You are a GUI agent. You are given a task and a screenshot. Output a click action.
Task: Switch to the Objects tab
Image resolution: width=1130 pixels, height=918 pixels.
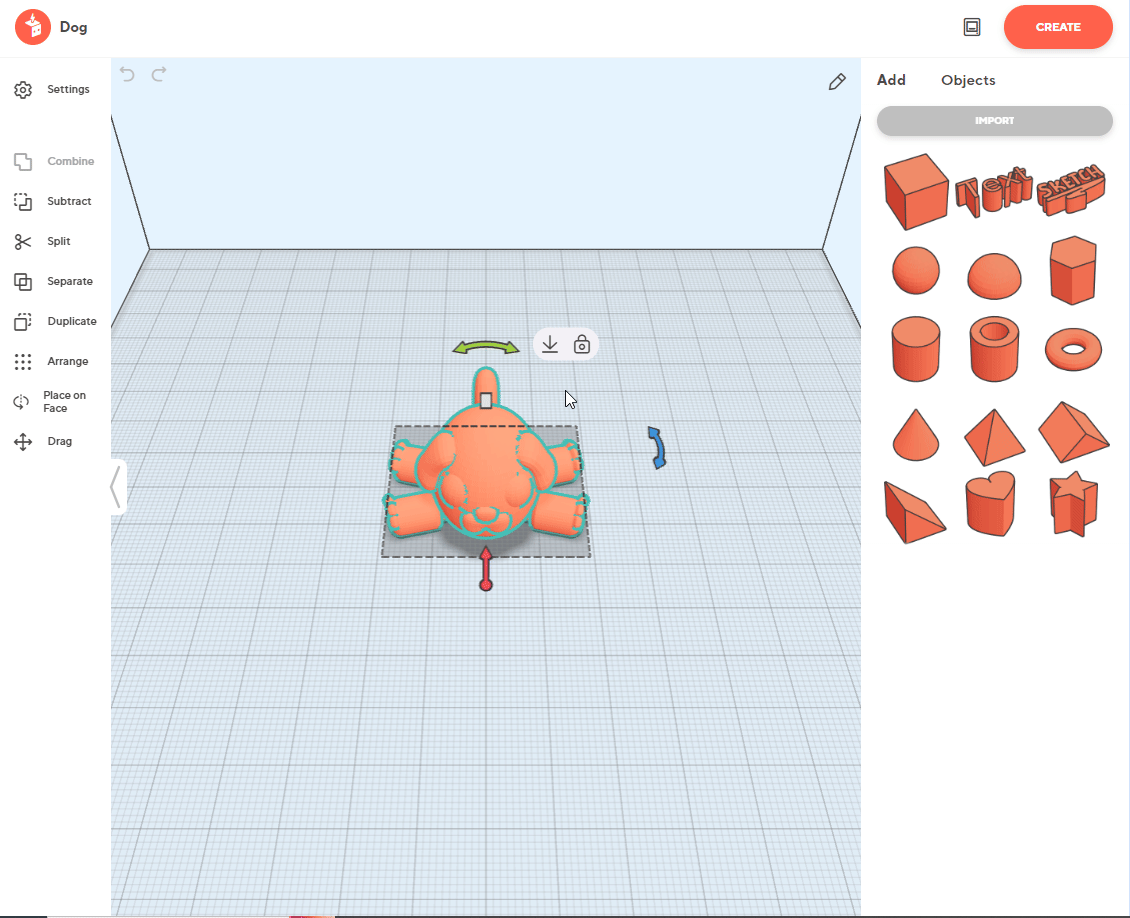[x=967, y=81]
